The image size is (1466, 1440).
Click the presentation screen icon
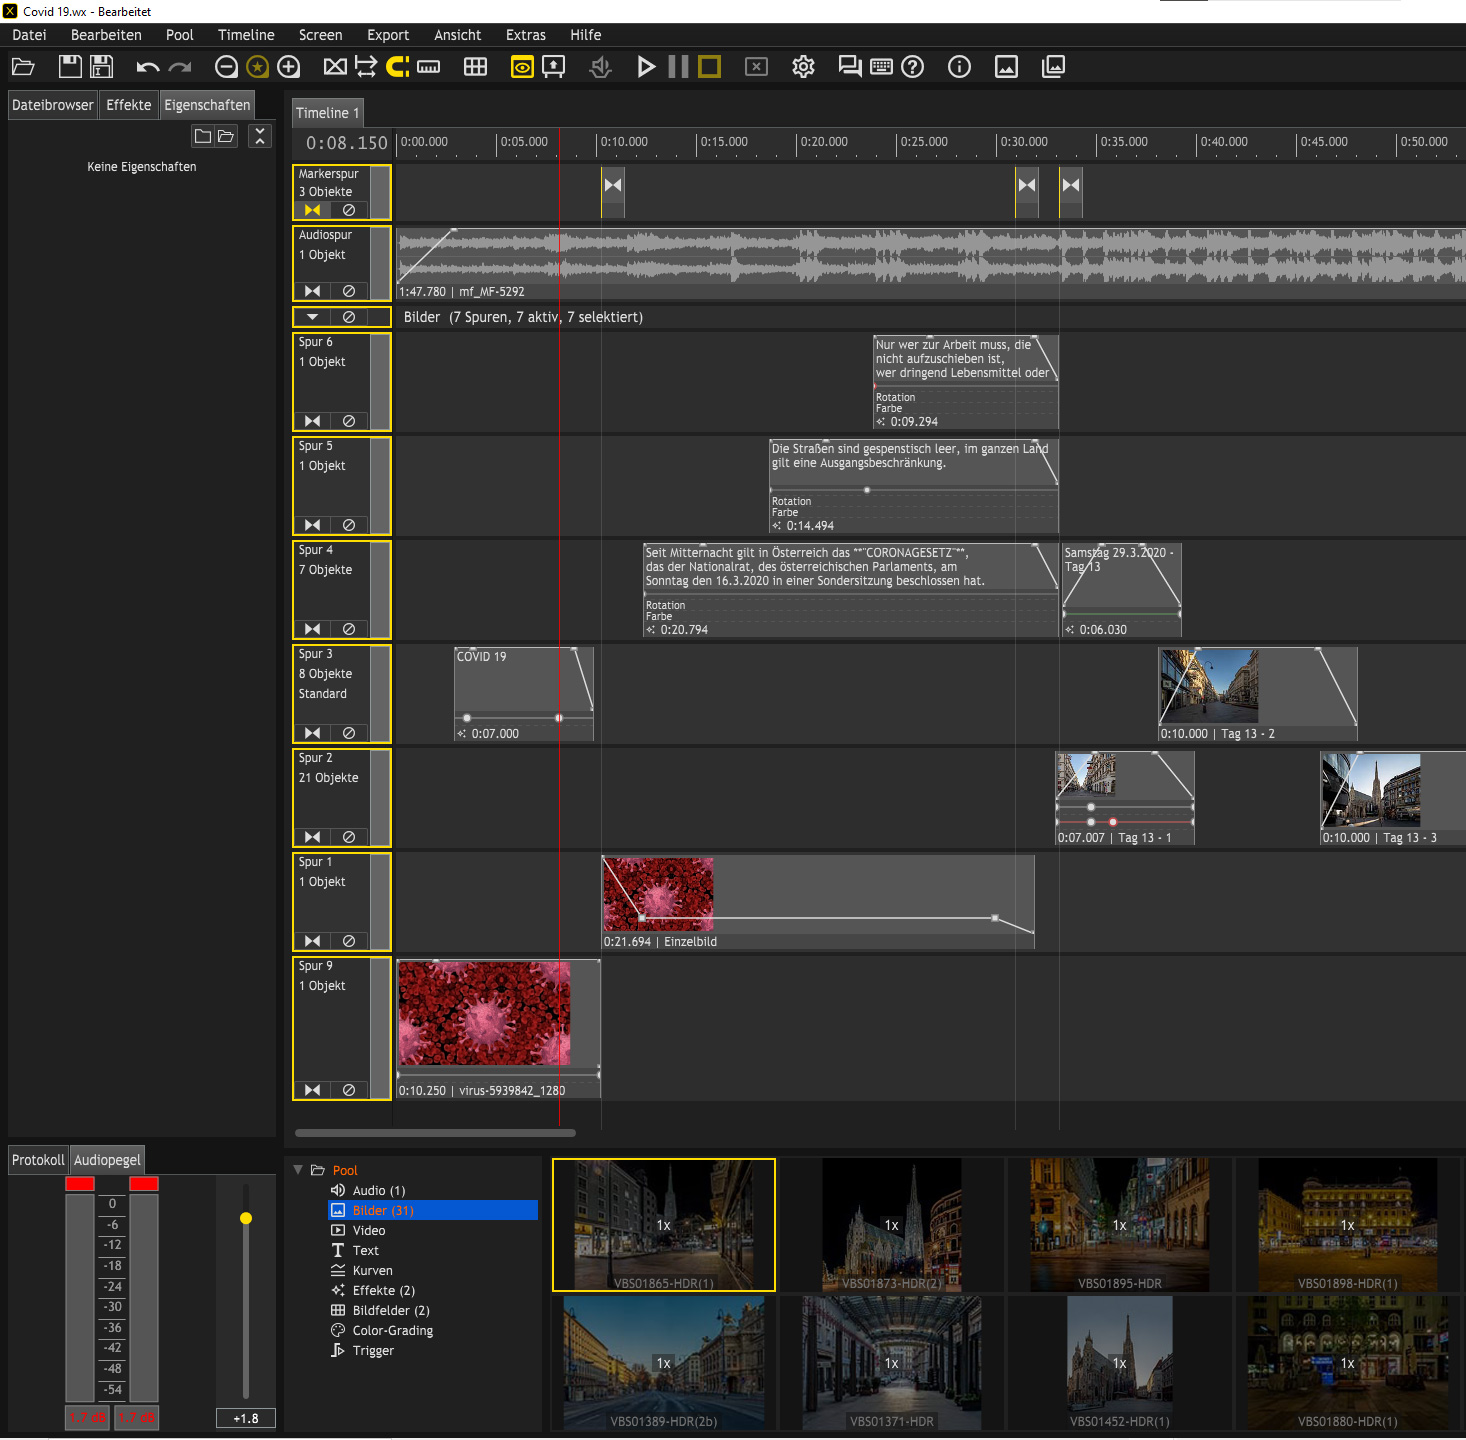point(553,67)
